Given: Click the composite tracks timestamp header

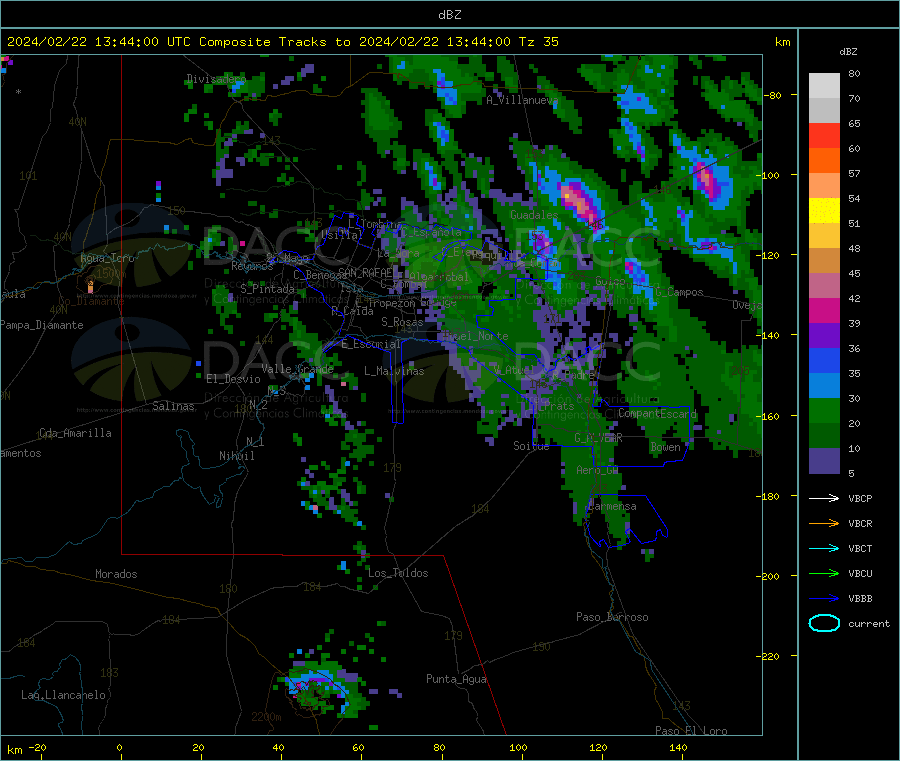Looking at the screenshot, I should click(x=283, y=42).
